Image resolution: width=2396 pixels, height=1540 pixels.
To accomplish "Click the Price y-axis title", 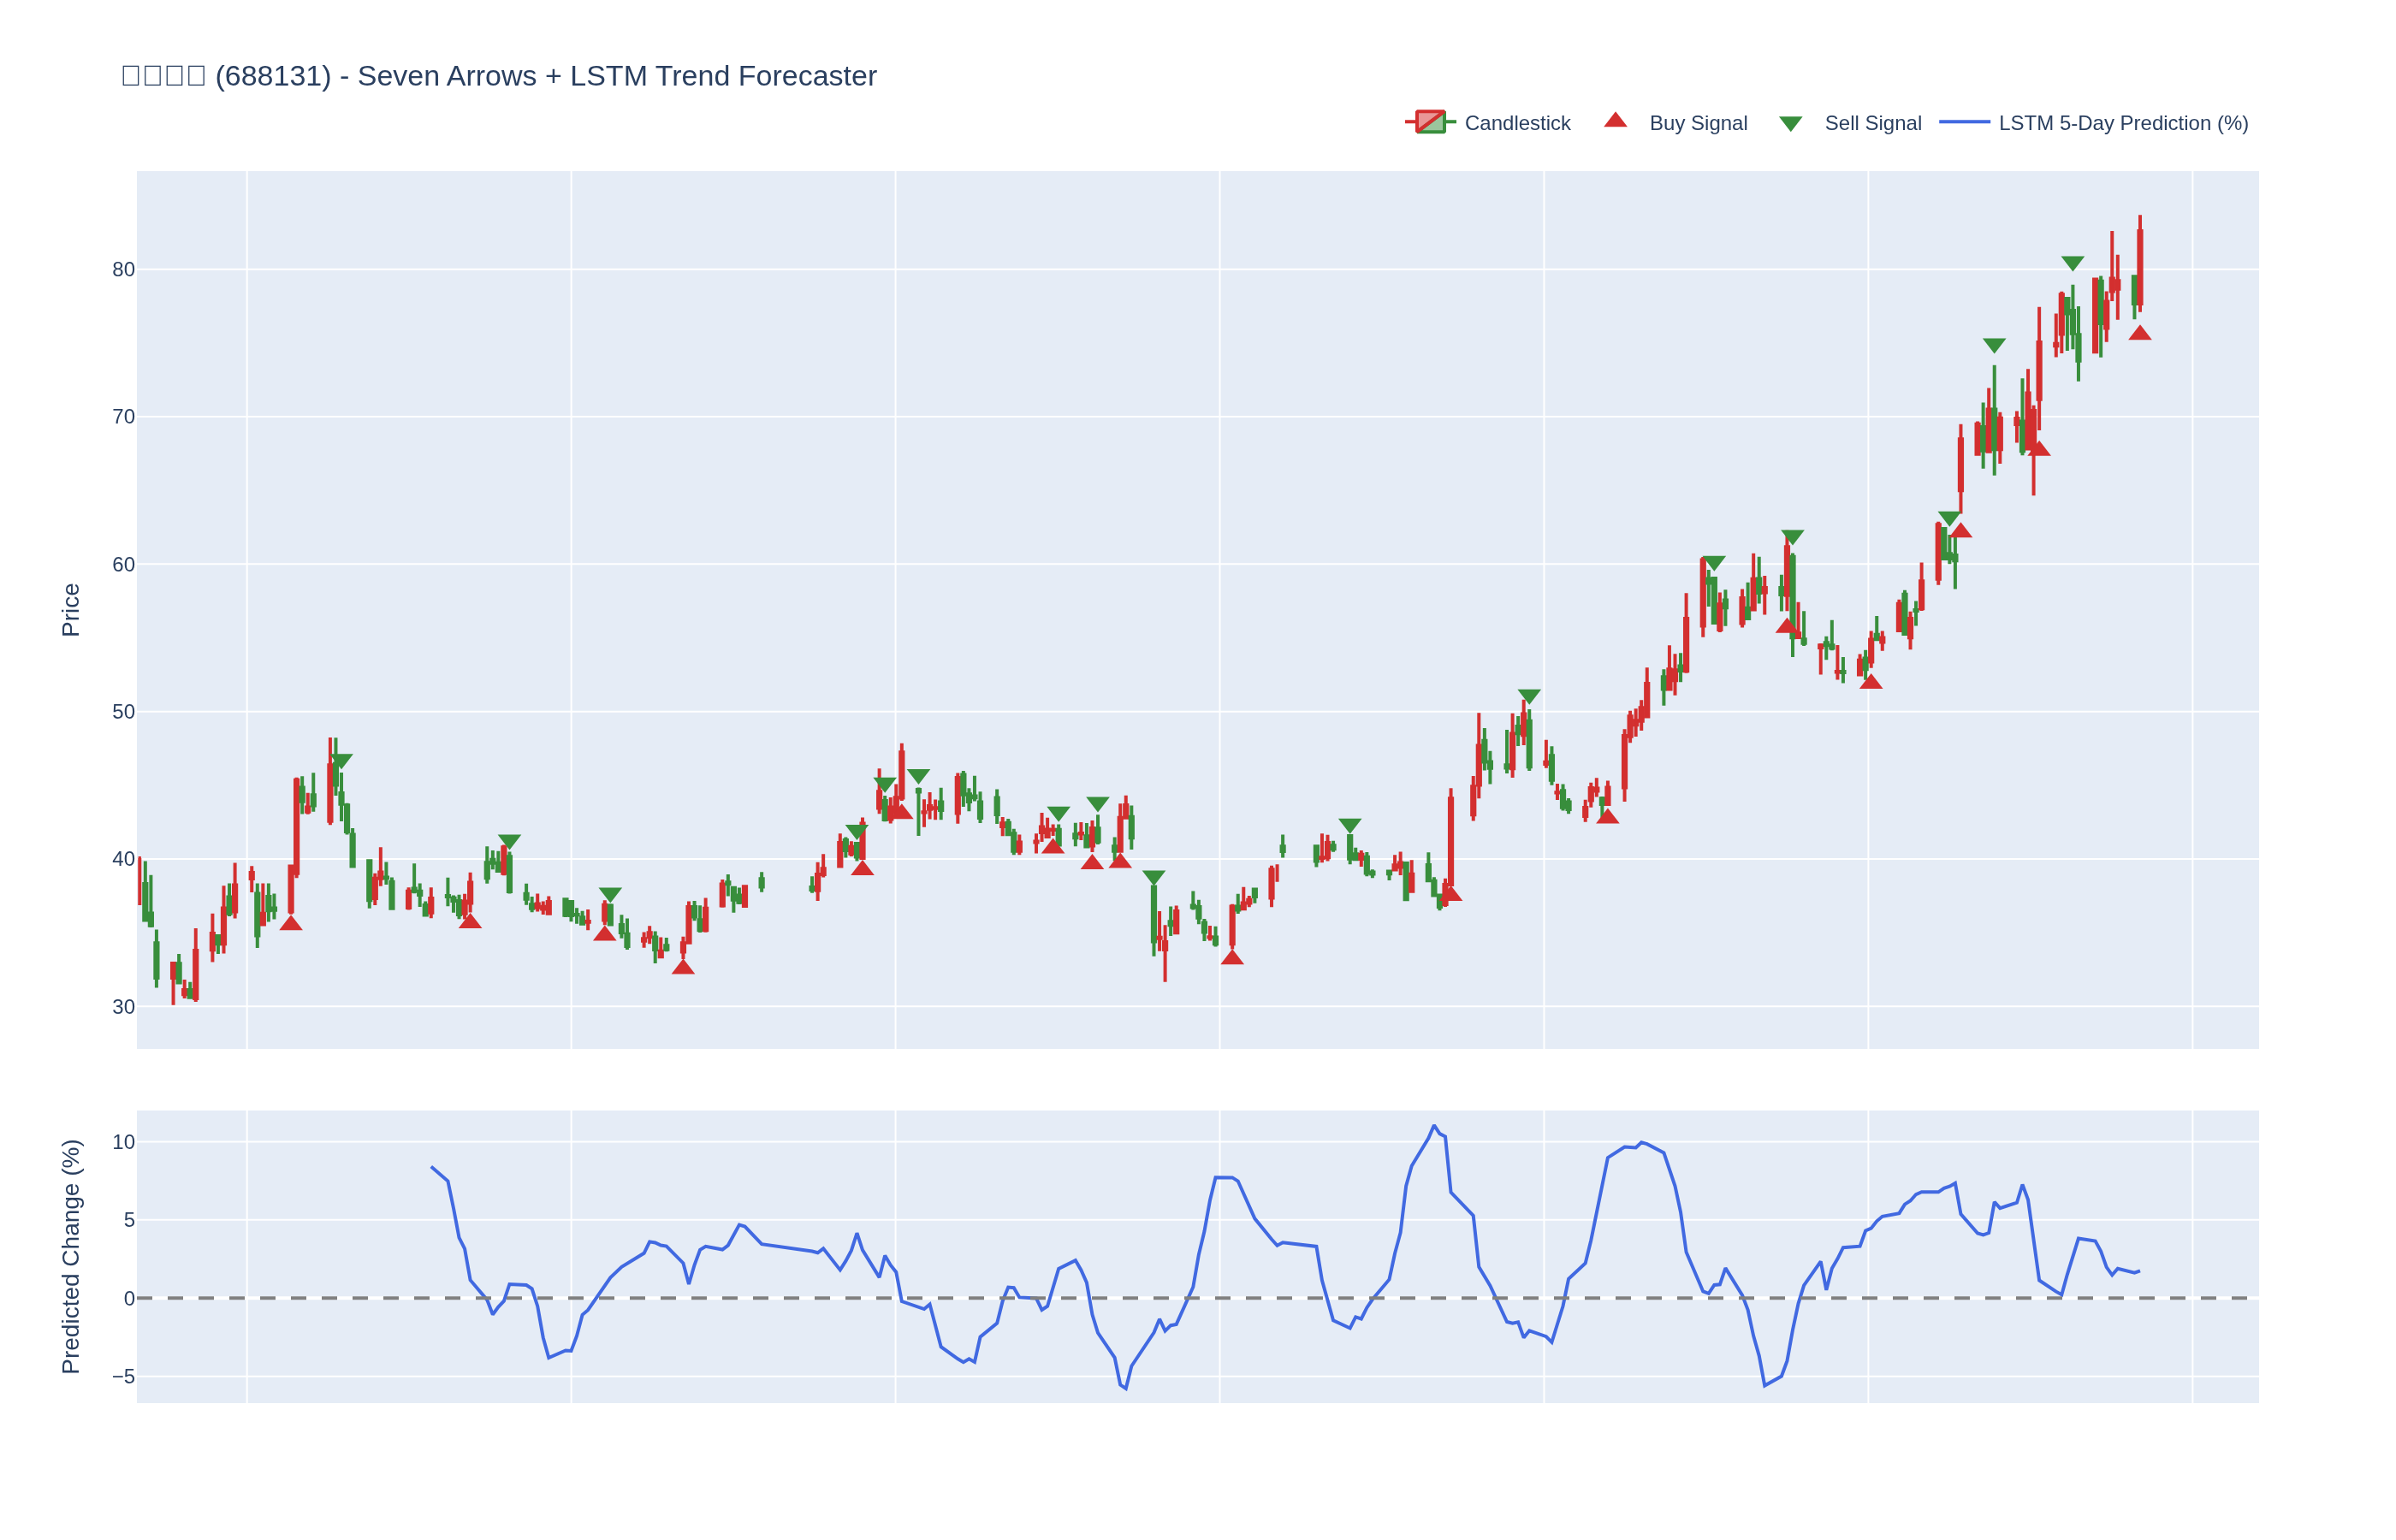I will (x=70, y=609).
